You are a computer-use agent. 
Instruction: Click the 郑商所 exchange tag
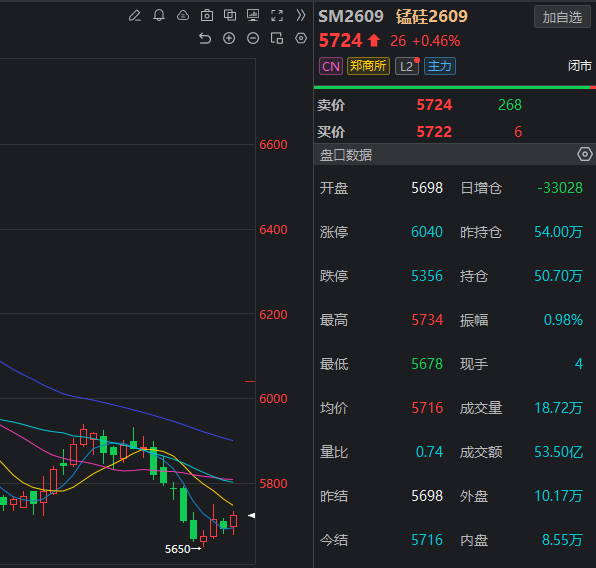tap(368, 66)
